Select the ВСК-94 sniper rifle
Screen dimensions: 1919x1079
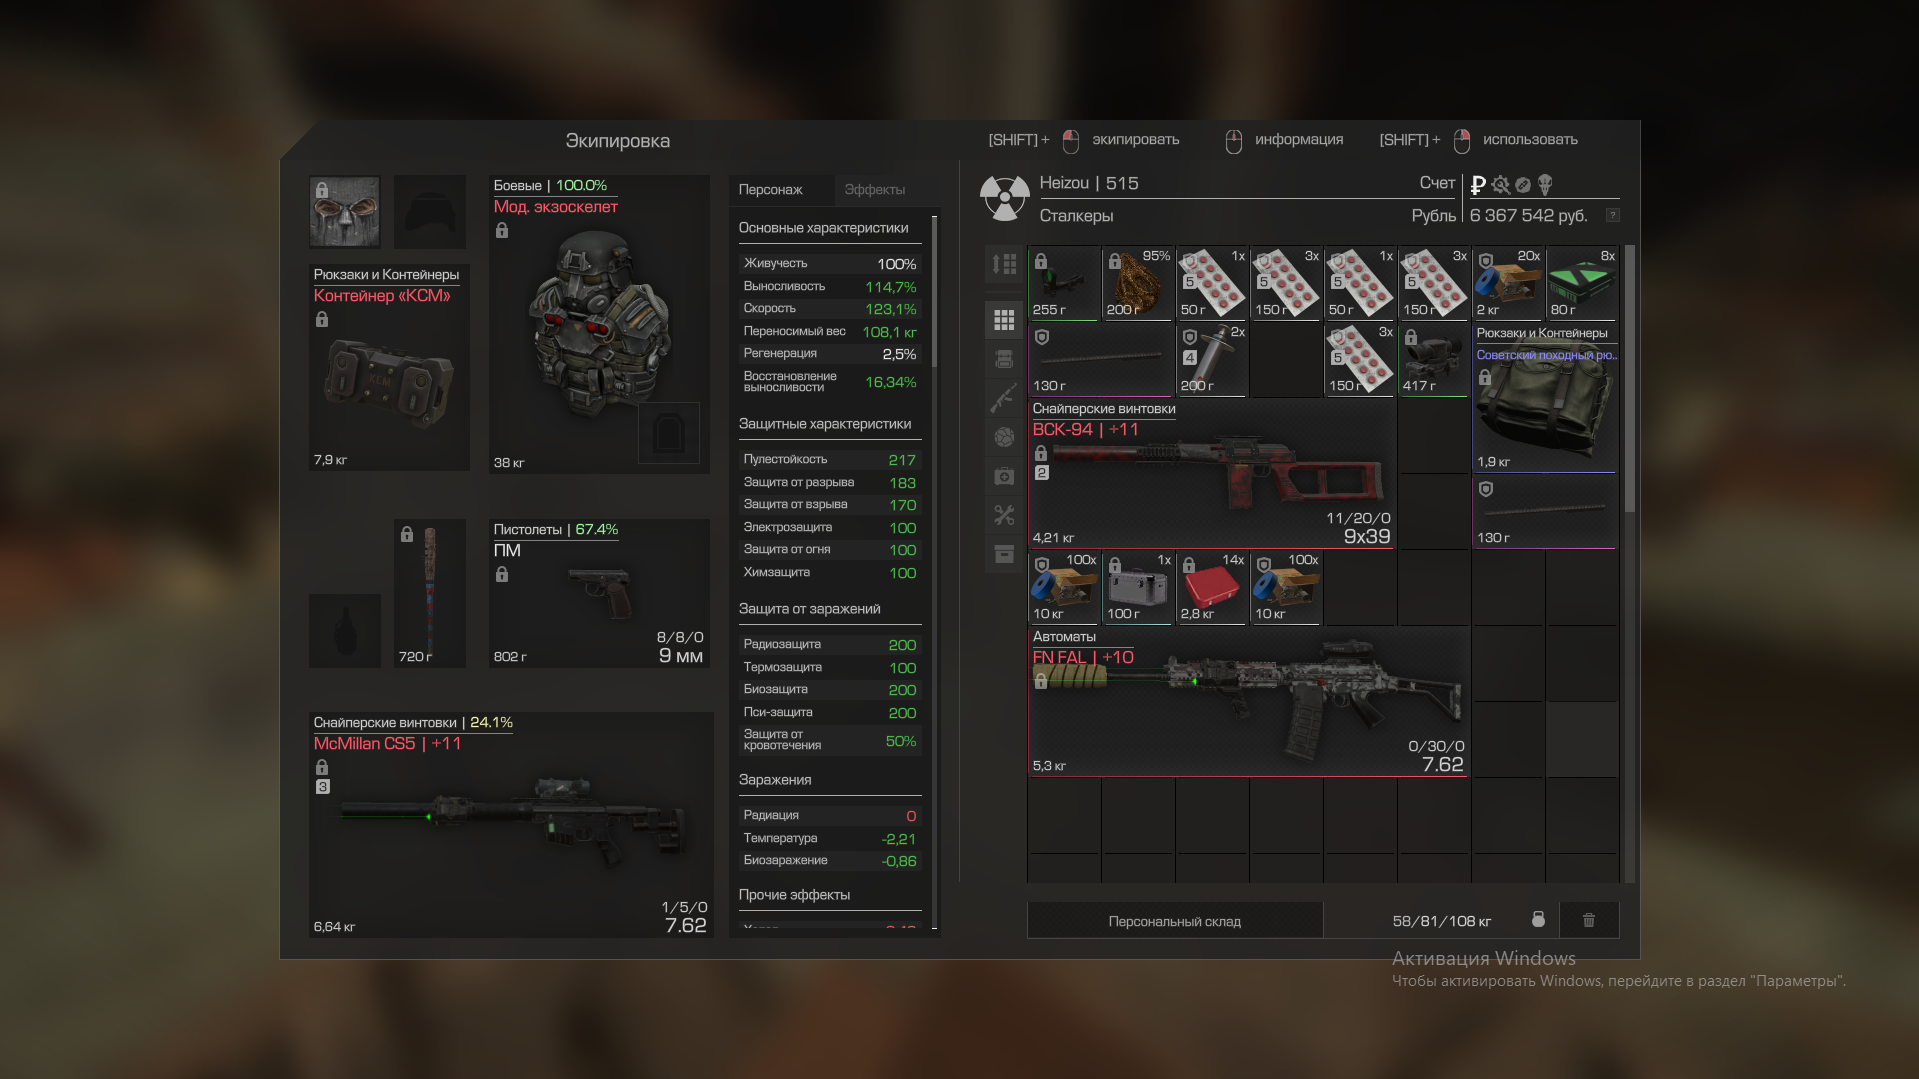[x=1212, y=474]
